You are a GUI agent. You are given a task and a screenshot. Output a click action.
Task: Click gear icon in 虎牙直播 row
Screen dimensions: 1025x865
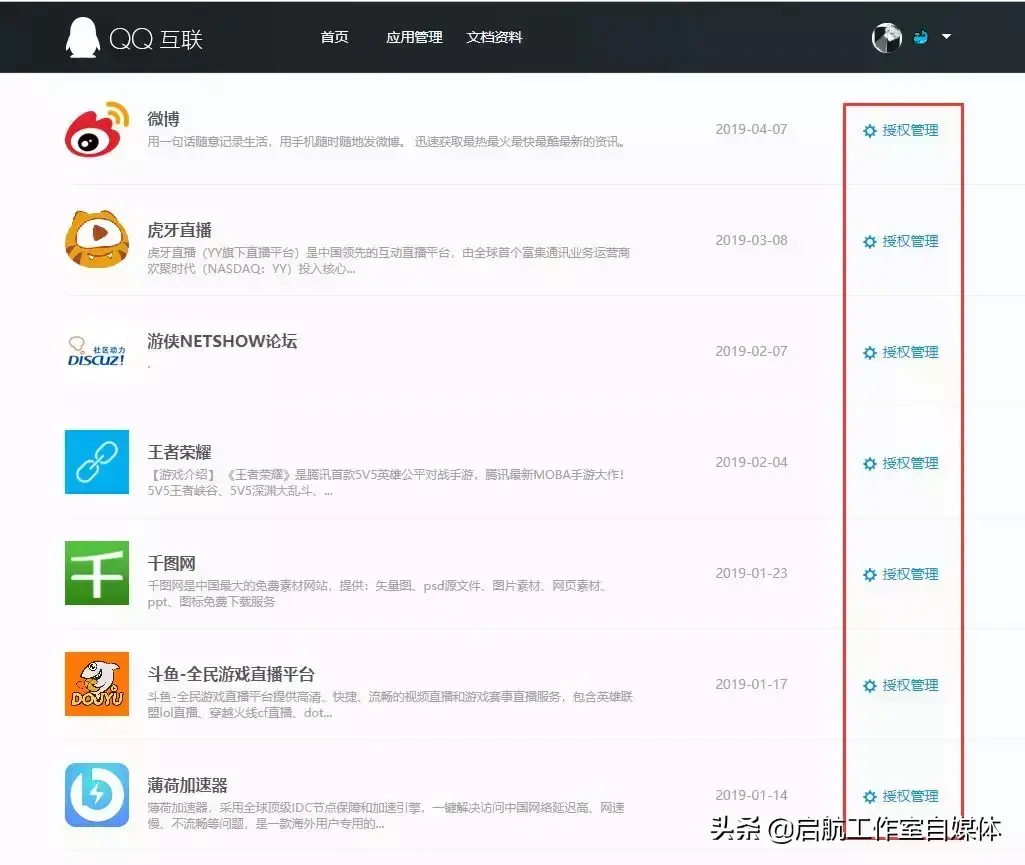pyautogui.click(x=869, y=242)
